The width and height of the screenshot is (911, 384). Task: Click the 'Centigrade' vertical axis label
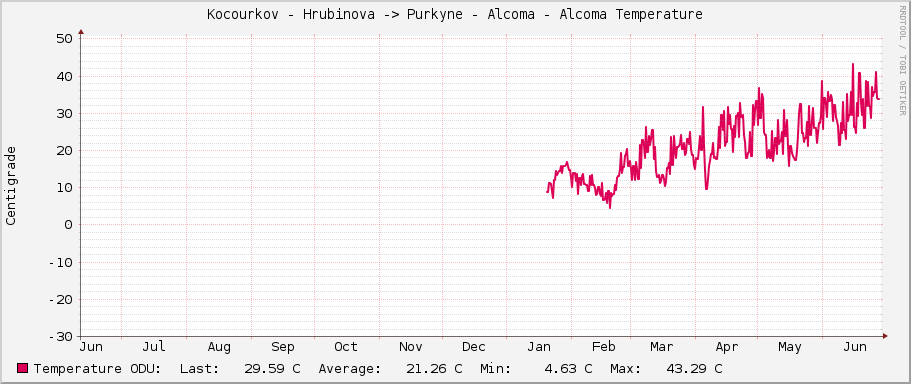(x=11, y=186)
